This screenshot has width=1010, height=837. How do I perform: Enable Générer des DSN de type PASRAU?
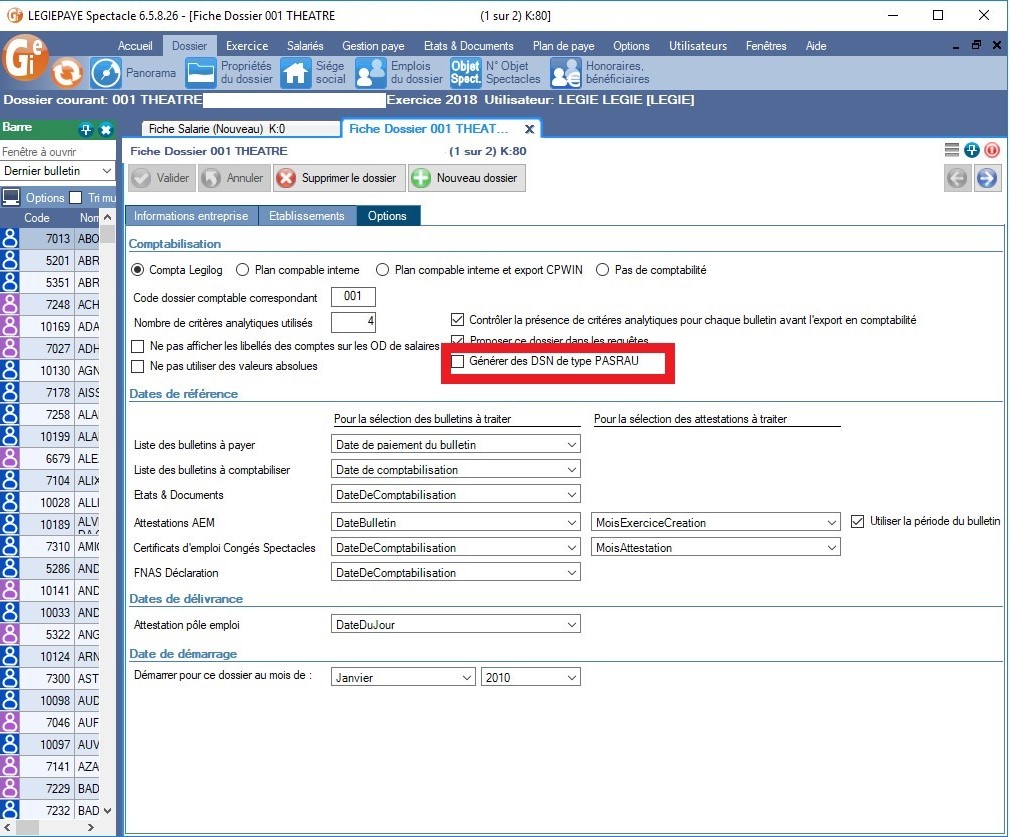pos(458,361)
